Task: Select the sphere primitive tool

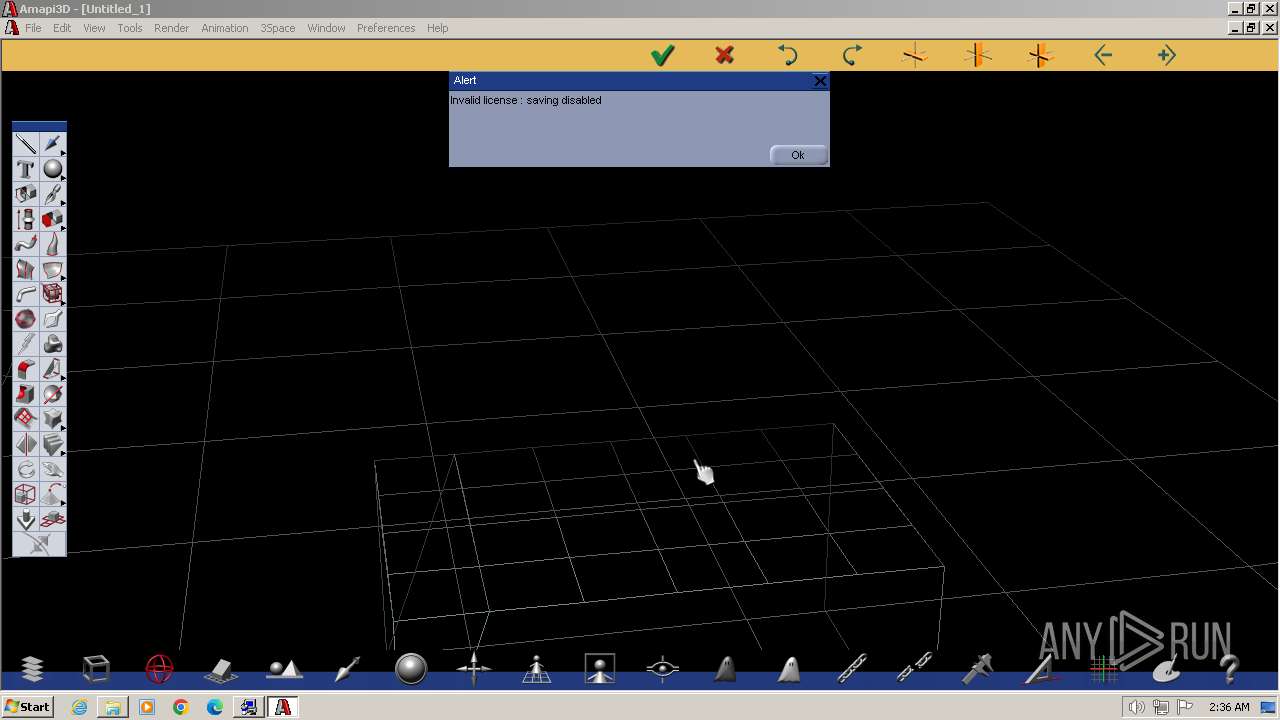Action: coord(52,169)
